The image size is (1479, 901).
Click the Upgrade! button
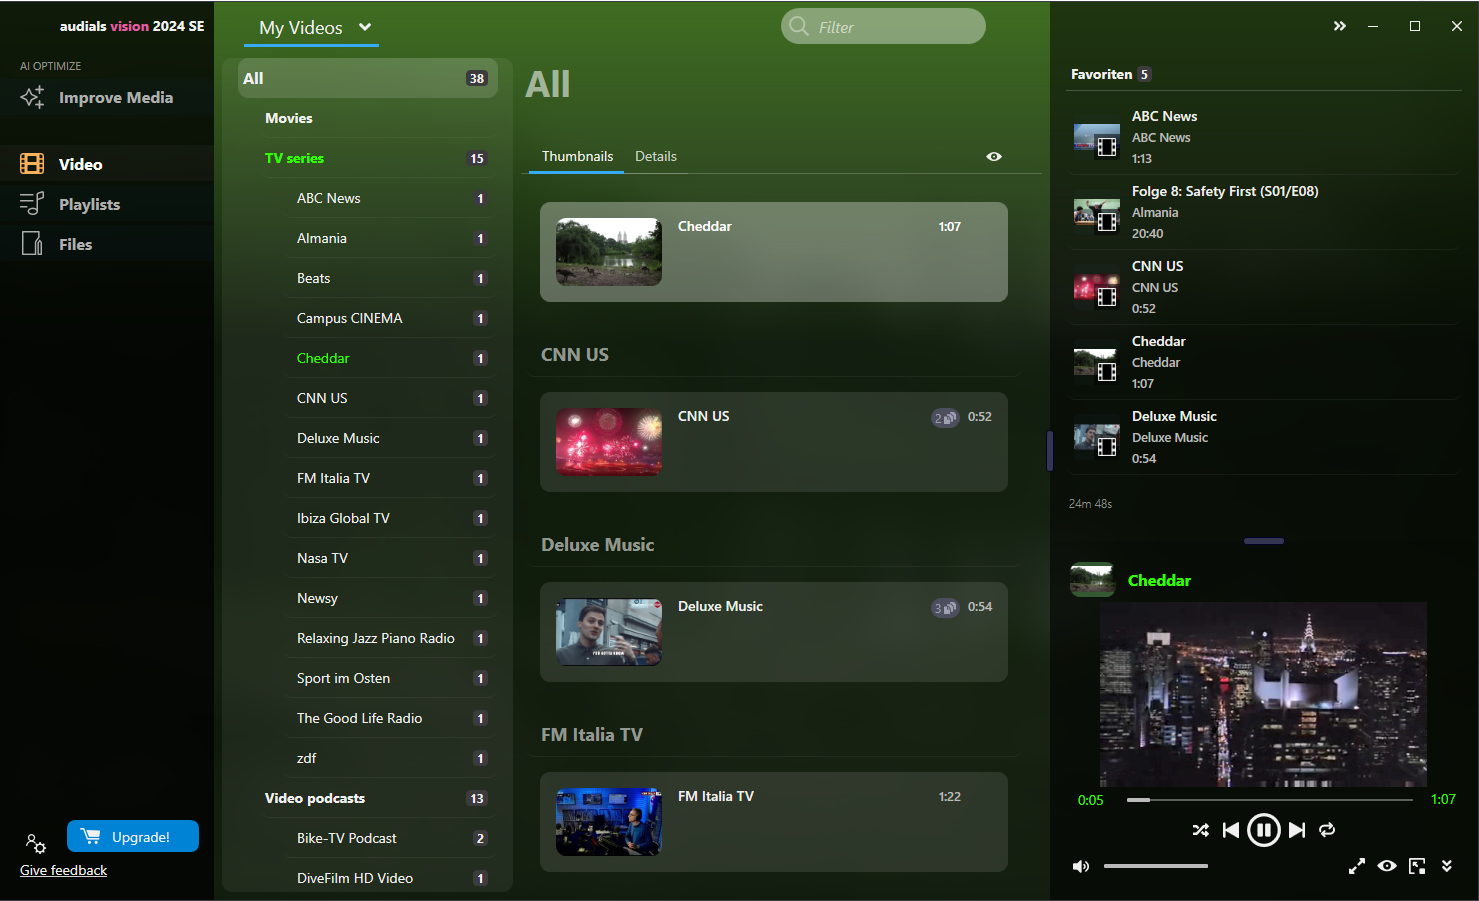[133, 837]
